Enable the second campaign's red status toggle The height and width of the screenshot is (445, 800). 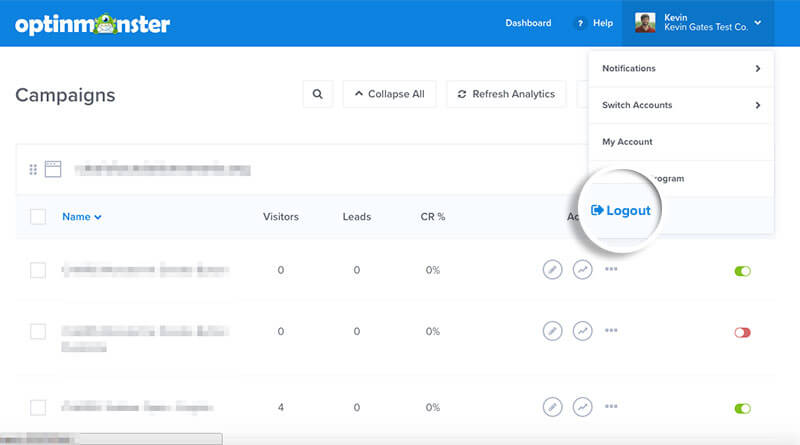[742, 333]
